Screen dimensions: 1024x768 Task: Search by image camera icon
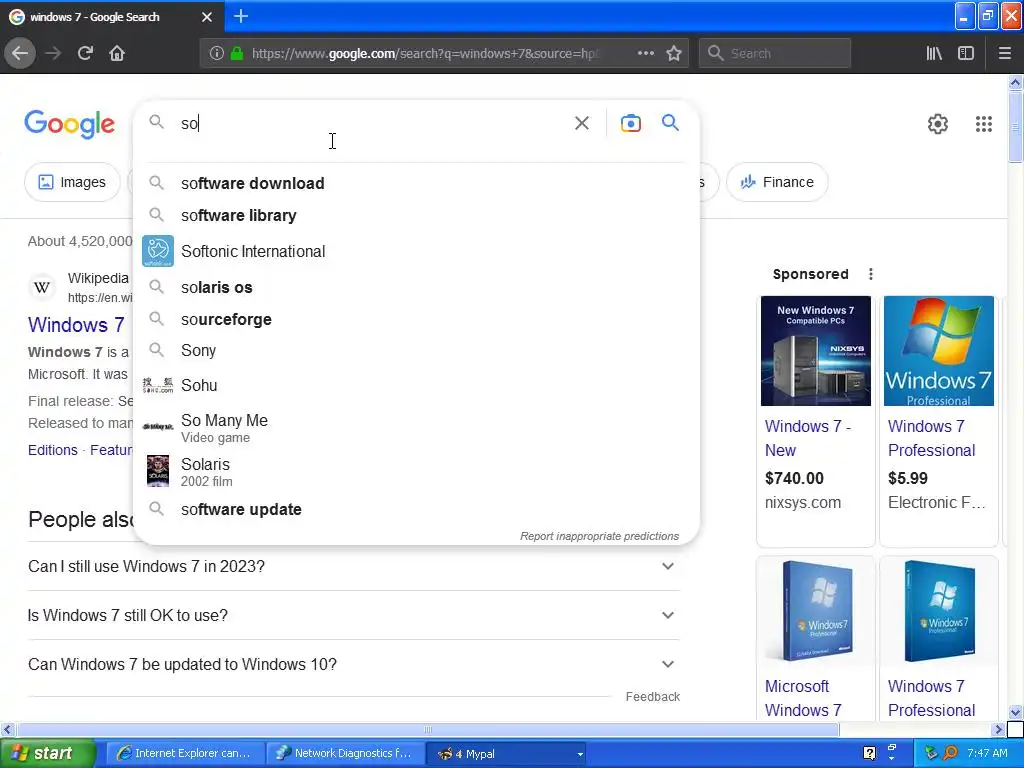(x=630, y=123)
